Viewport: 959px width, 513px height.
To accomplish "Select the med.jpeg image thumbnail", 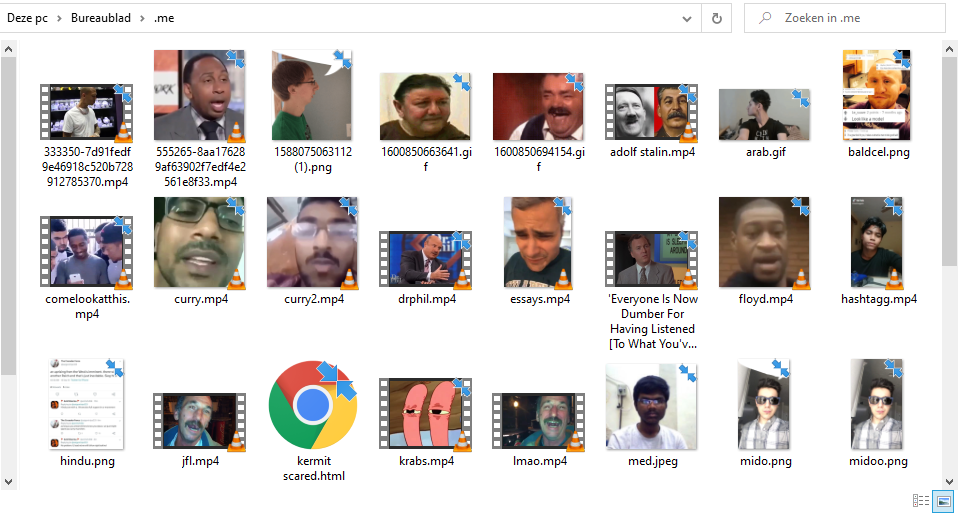I will click(651, 406).
